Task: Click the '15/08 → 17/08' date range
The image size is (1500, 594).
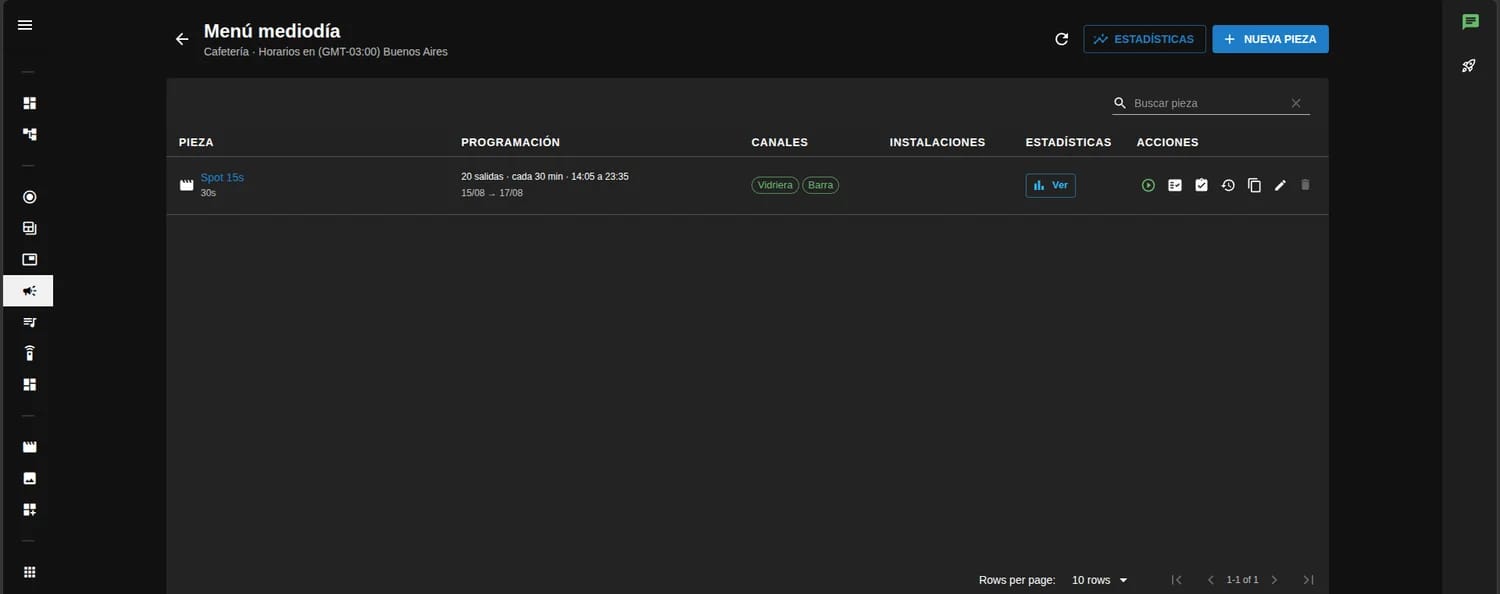Action: (x=492, y=193)
